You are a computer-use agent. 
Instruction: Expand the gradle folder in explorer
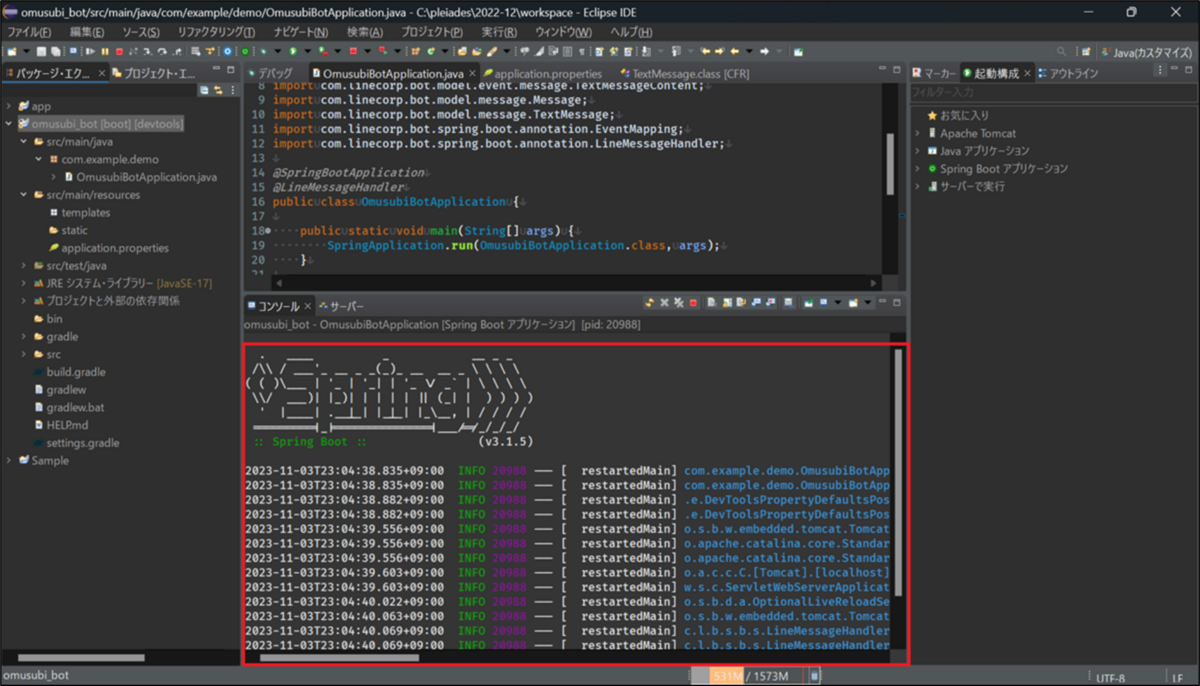tap(23, 337)
